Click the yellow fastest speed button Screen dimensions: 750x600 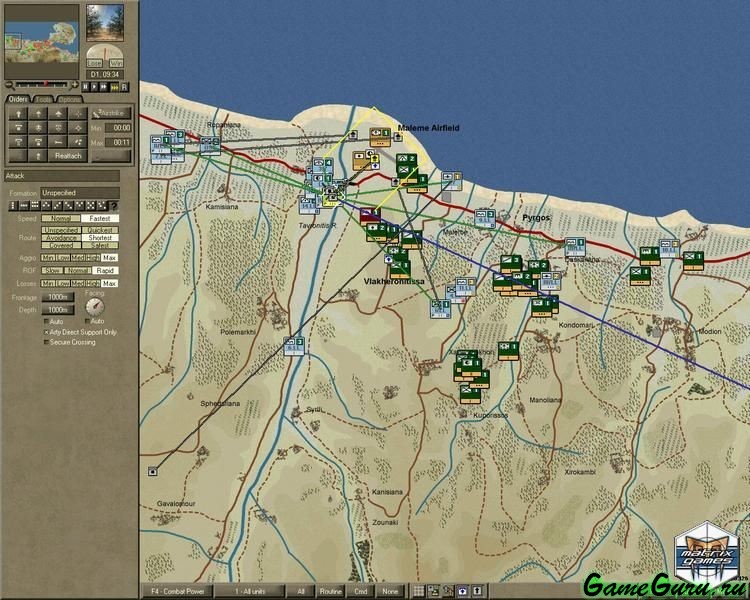[x=114, y=87]
